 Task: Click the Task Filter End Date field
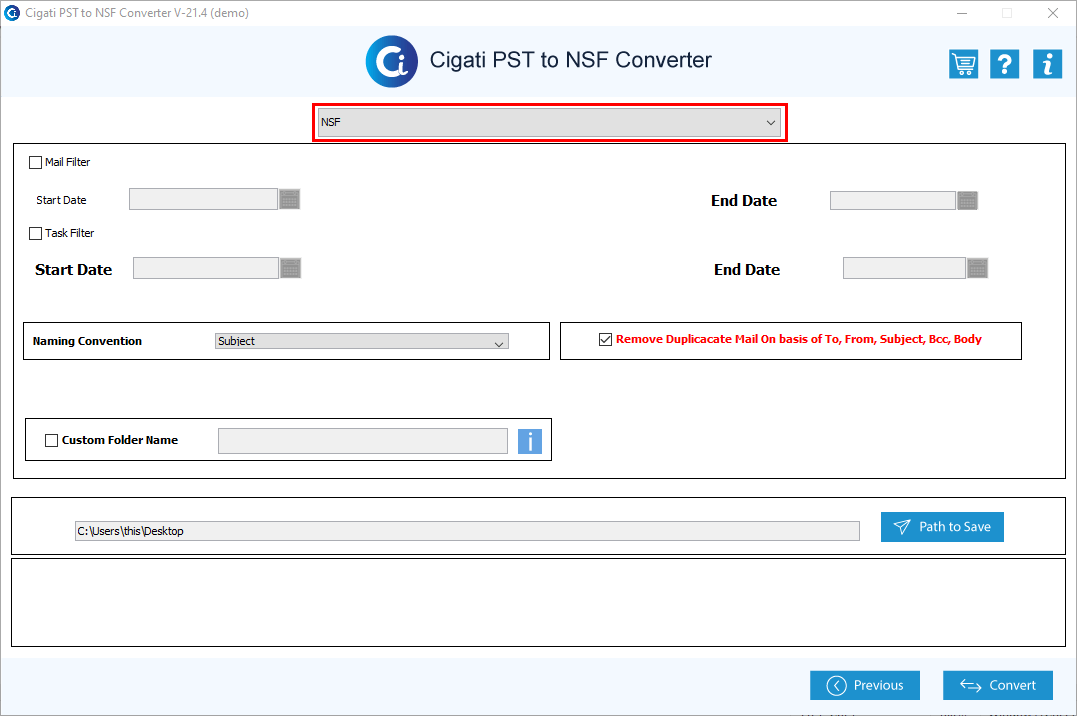coord(904,268)
